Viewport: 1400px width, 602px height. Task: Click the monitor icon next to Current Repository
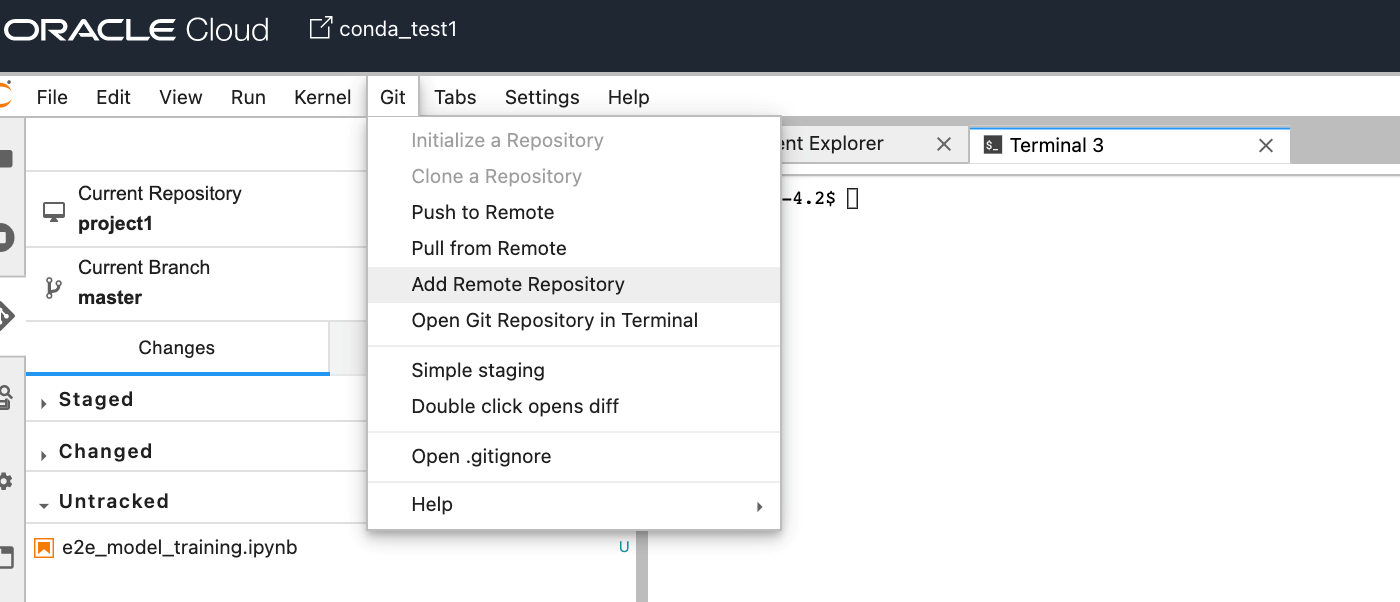coord(53,210)
